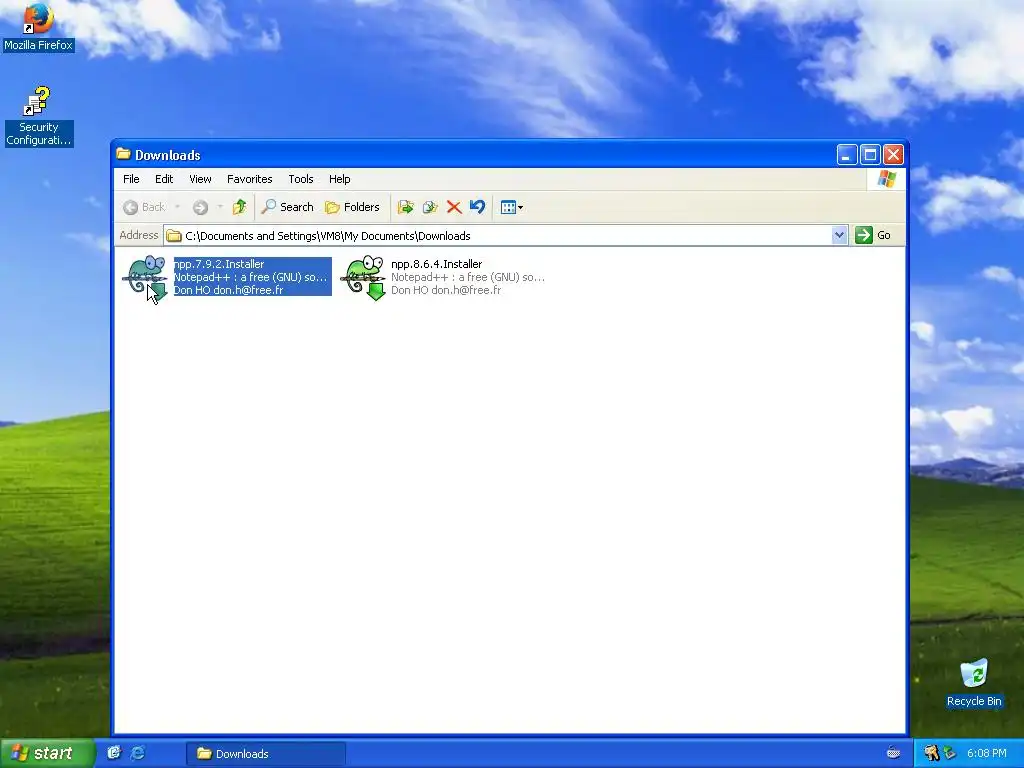Click the Go button

(x=873, y=235)
